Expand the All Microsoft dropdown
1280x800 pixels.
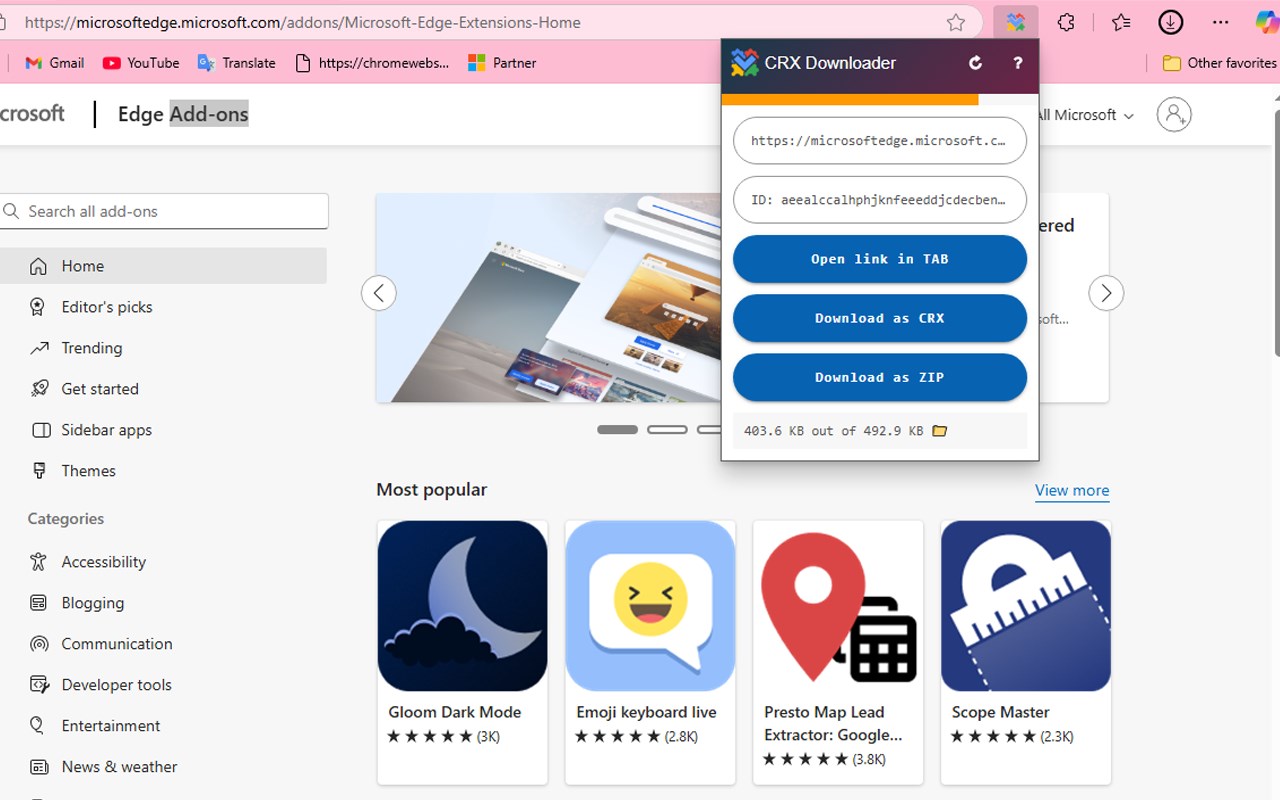coord(1086,115)
